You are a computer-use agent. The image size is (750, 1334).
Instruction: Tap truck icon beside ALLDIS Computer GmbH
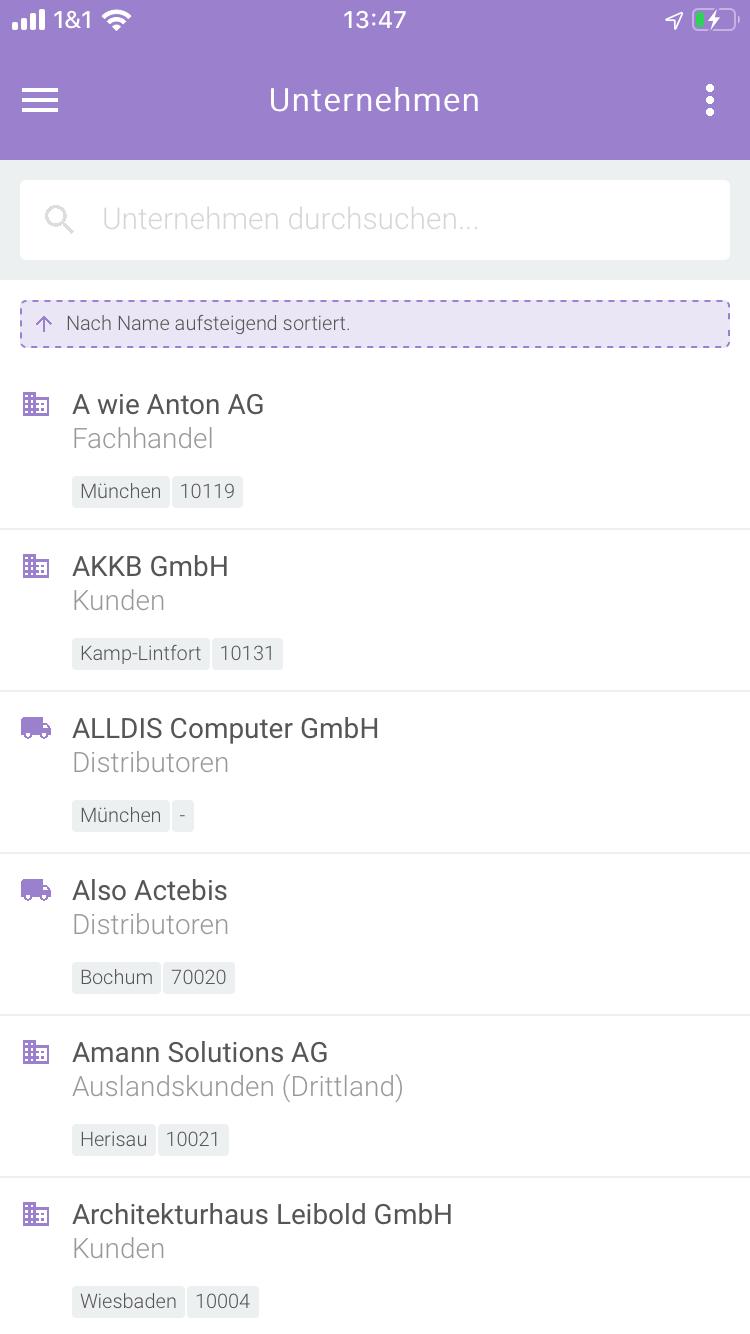(36, 728)
